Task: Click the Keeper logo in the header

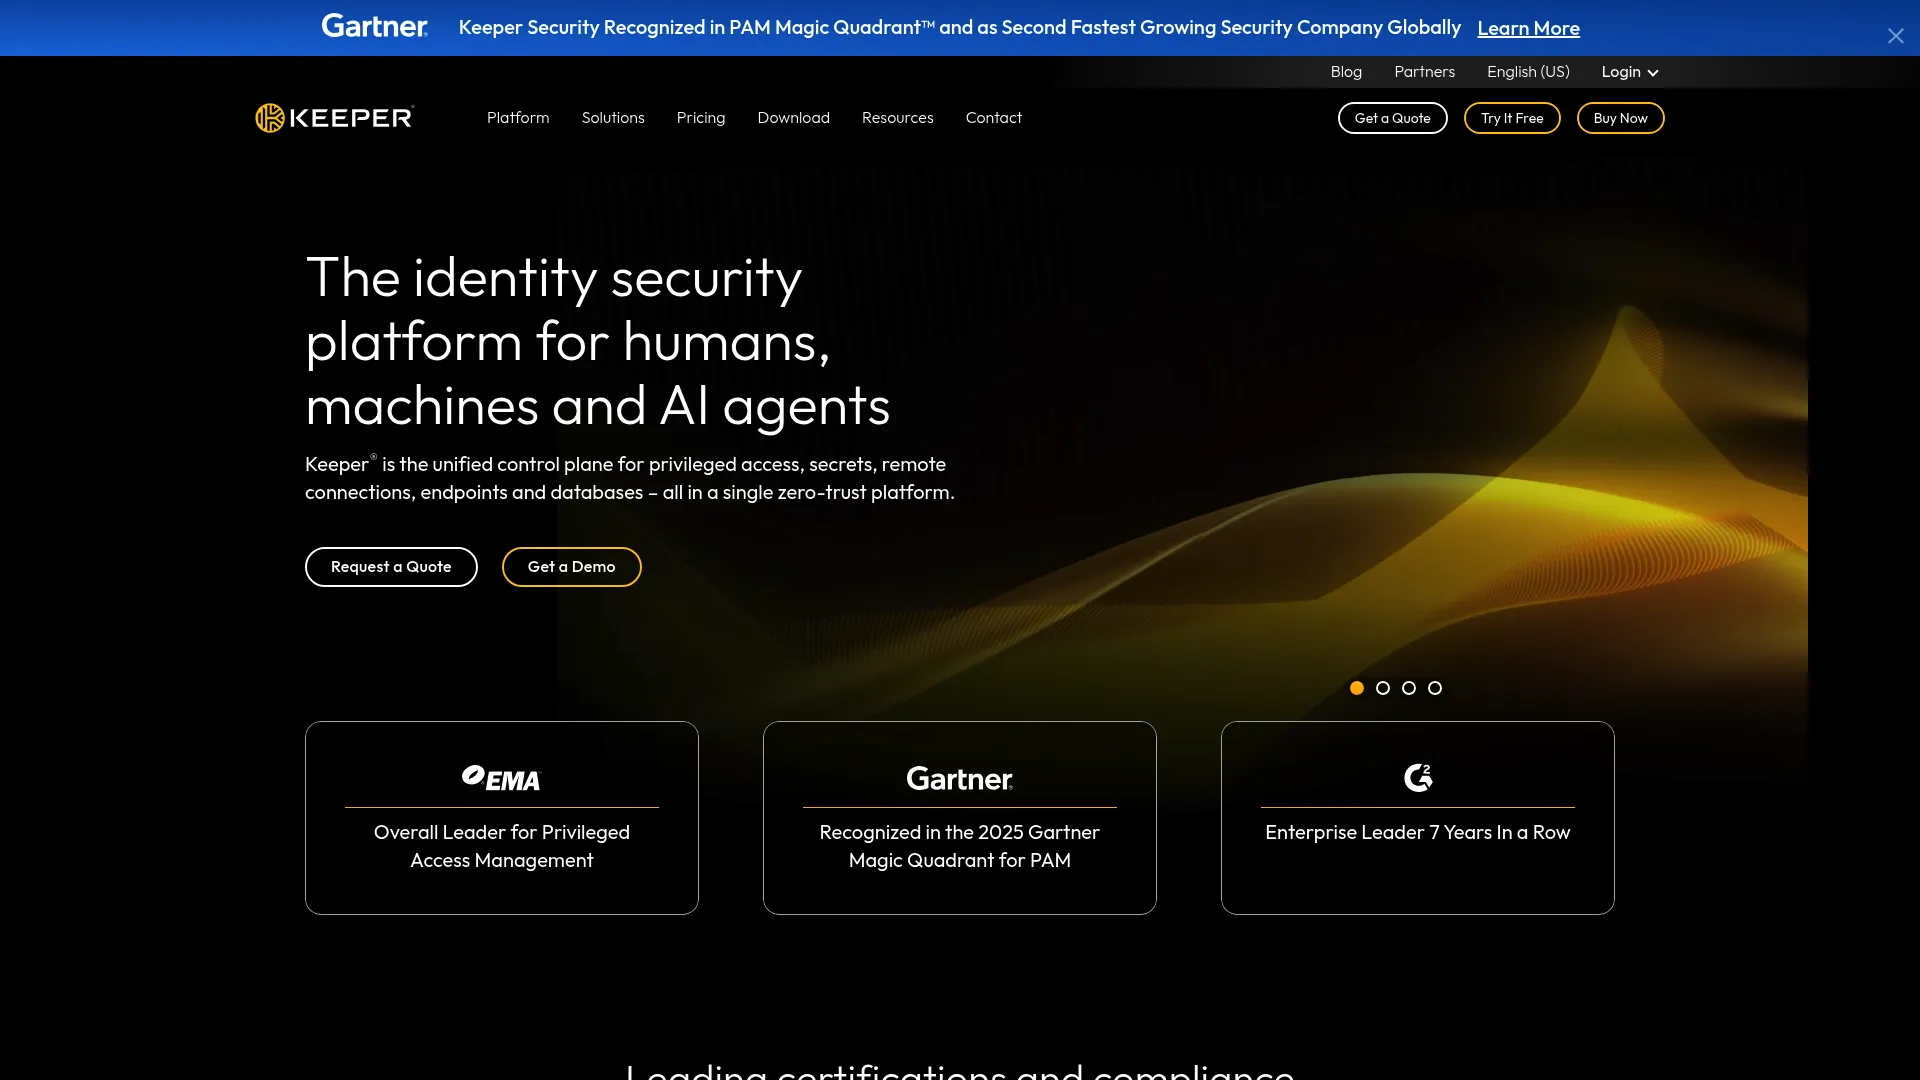Action: point(335,118)
